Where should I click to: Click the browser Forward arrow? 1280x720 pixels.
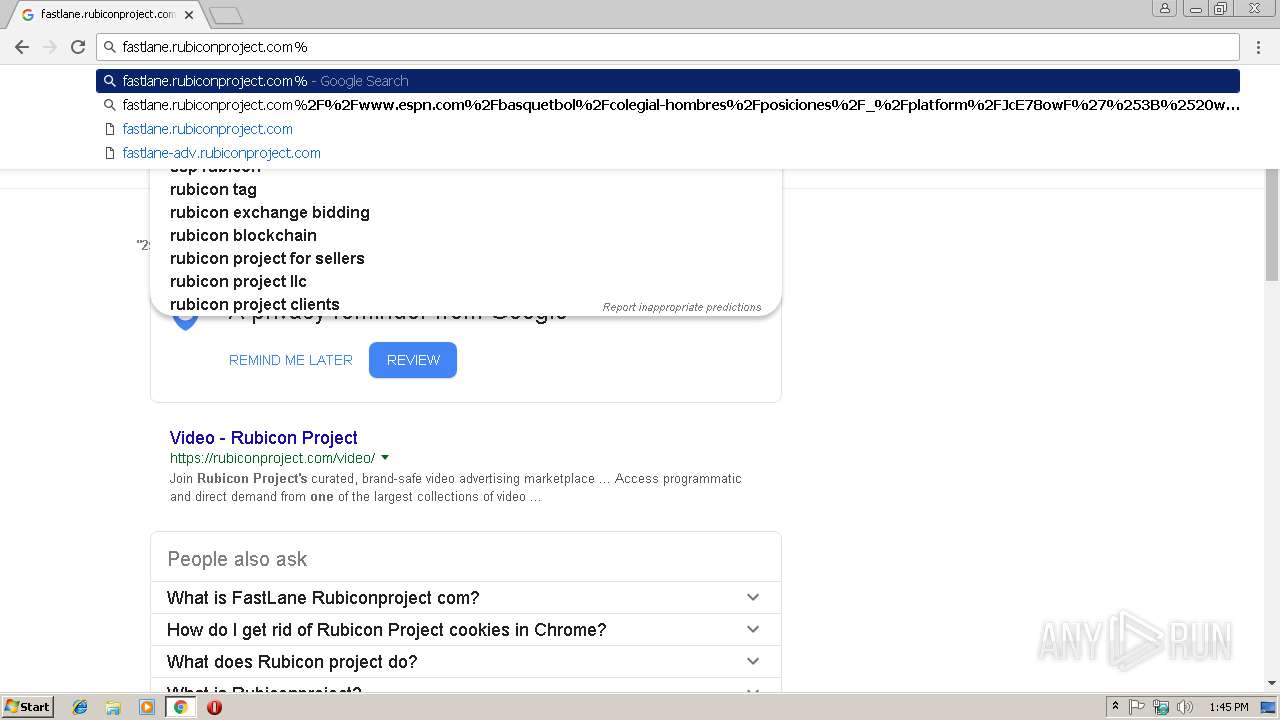pyautogui.click(x=50, y=47)
